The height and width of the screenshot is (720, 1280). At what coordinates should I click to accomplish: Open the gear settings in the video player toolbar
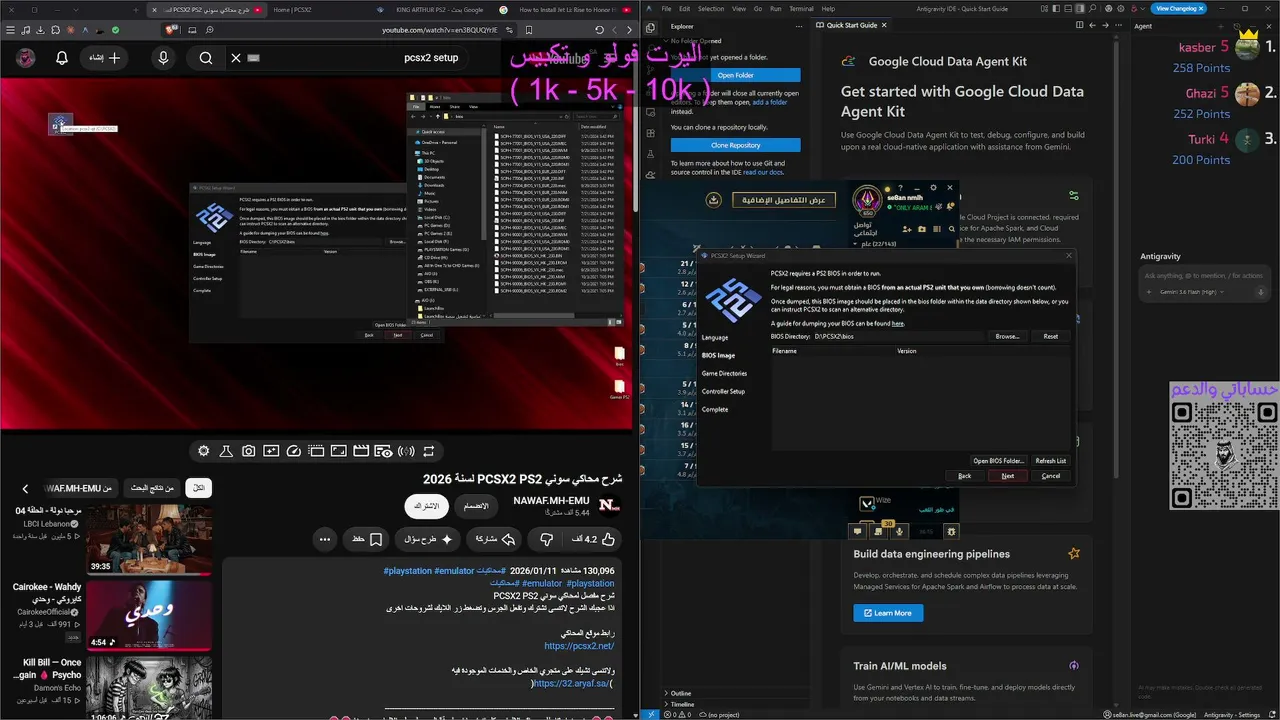(x=204, y=451)
